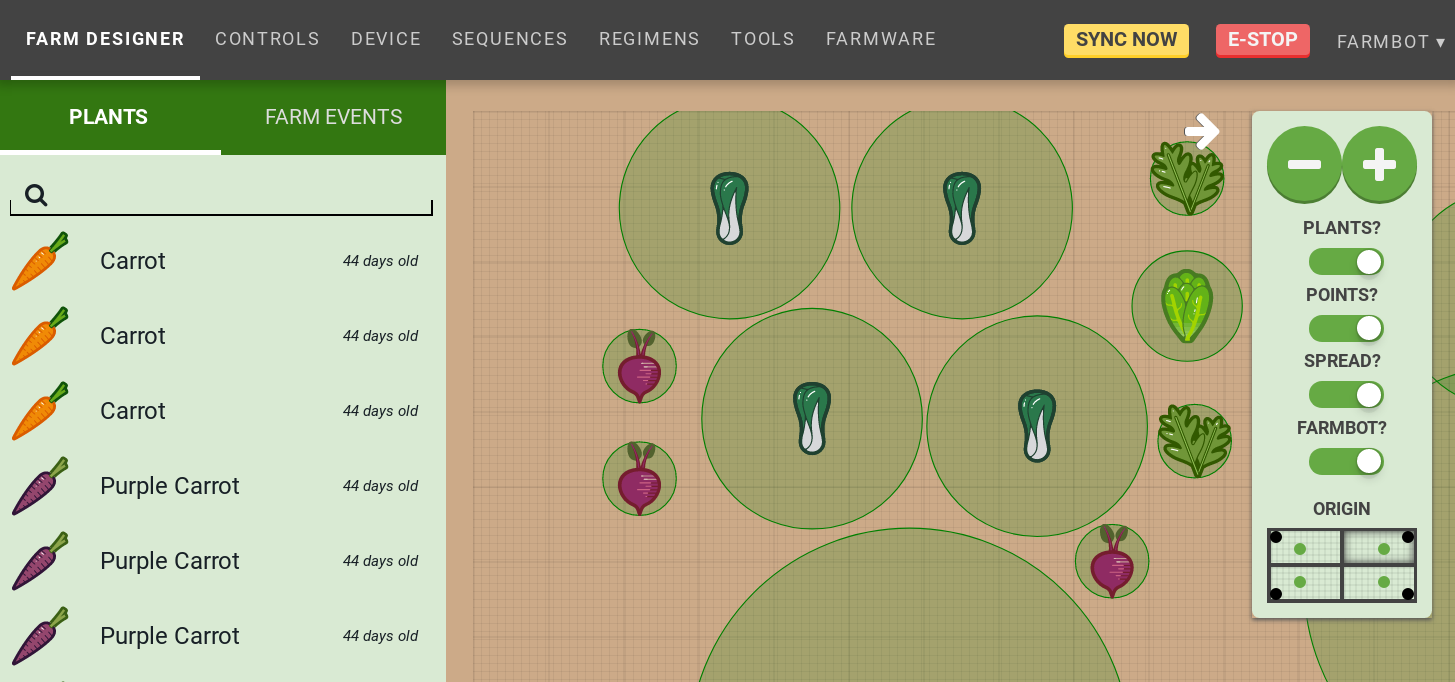Set origin to top-right quadrant
This screenshot has height=682, width=1455.
(x=1380, y=548)
